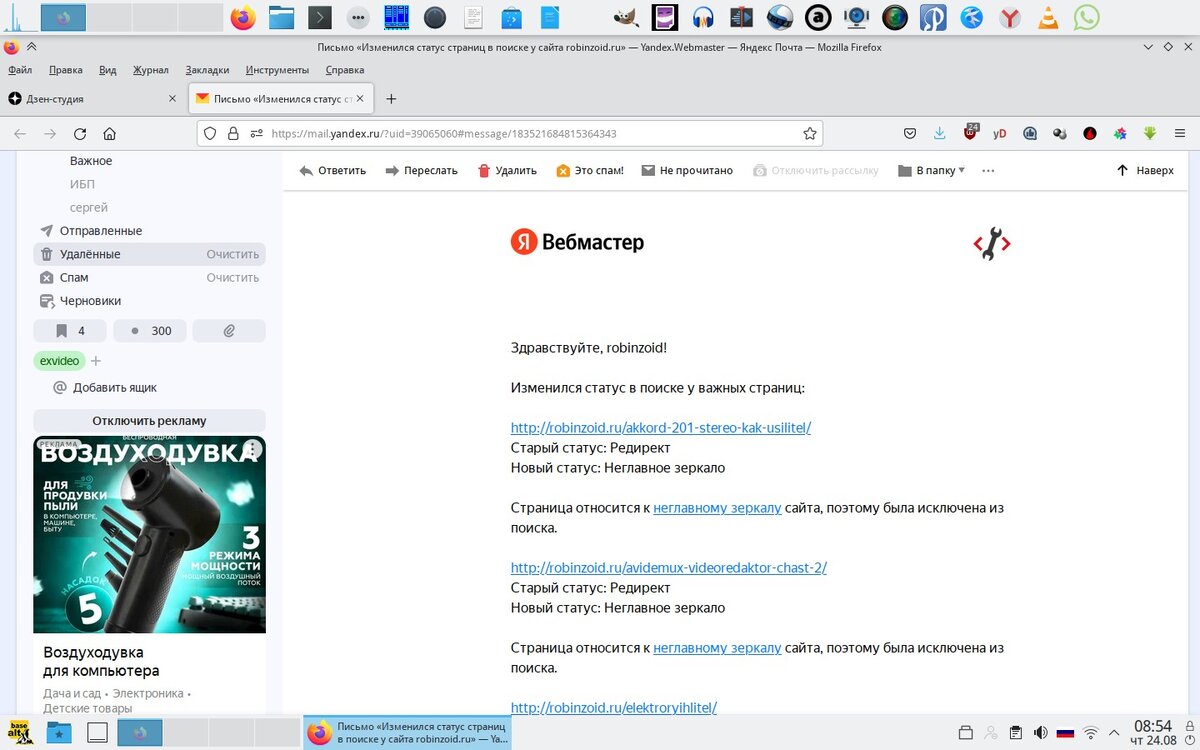The width and height of the screenshot is (1200, 750).
Task: Reload the page in Firefox
Action: [x=80, y=133]
